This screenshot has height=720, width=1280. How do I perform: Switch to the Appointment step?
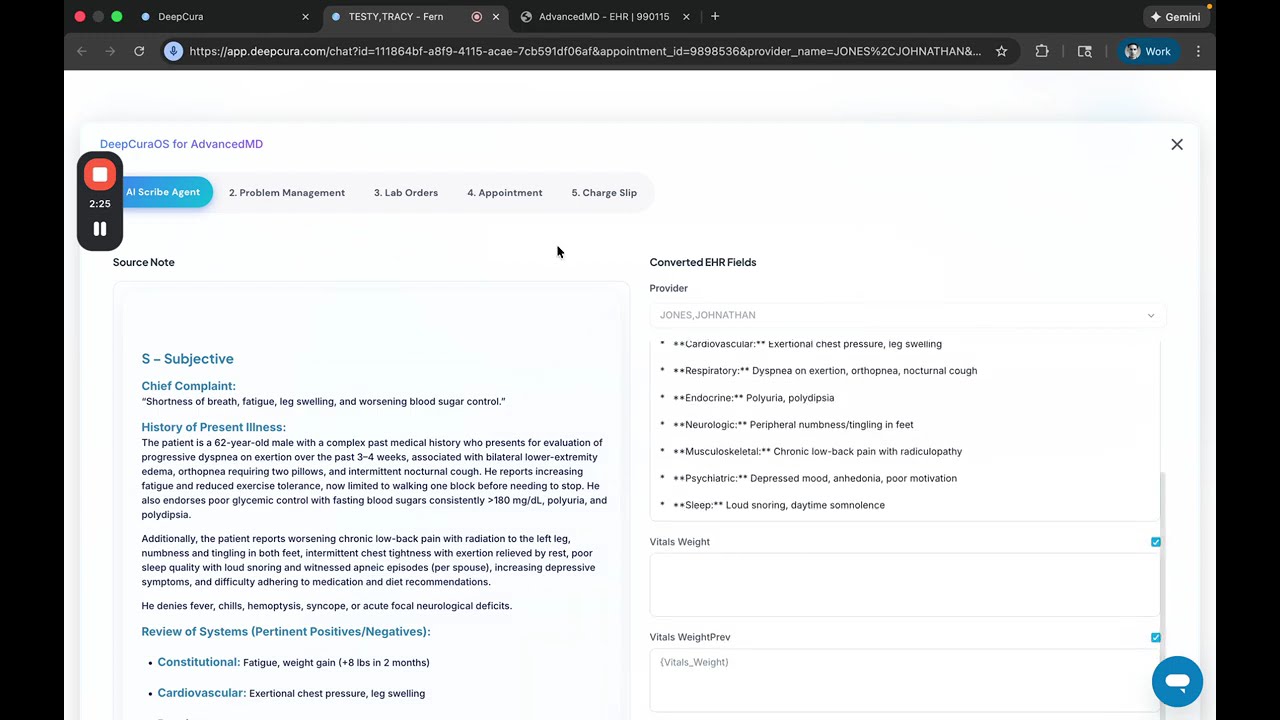click(505, 193)
